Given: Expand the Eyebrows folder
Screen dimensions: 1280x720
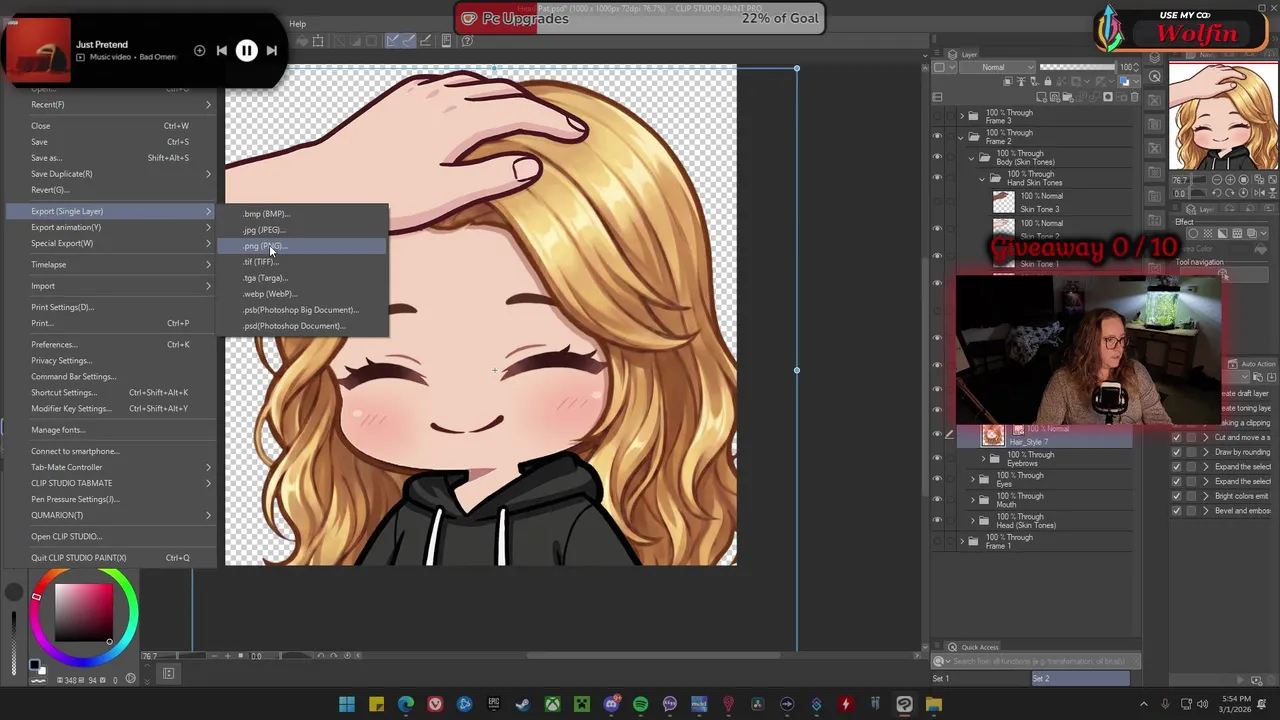Looking at the screenshot, I should [982, 459].
